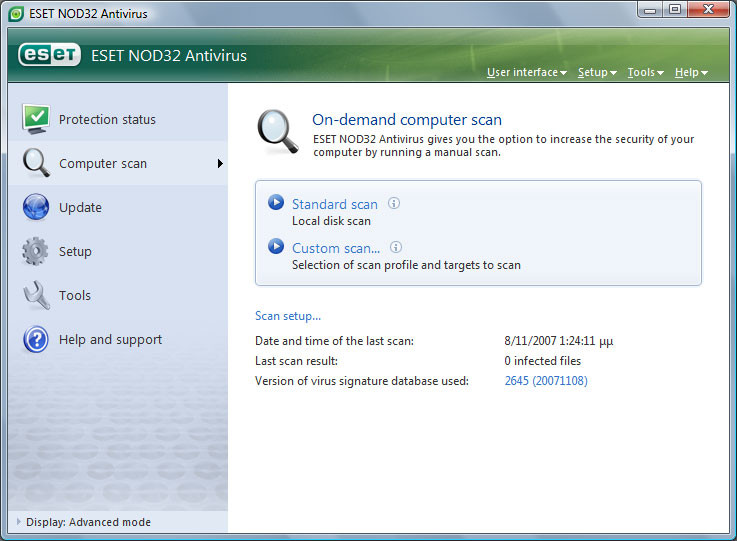Click the title bar application icon
Viewport: 737px width, 541px height.
pyautogui.click(x=16, y=14)
